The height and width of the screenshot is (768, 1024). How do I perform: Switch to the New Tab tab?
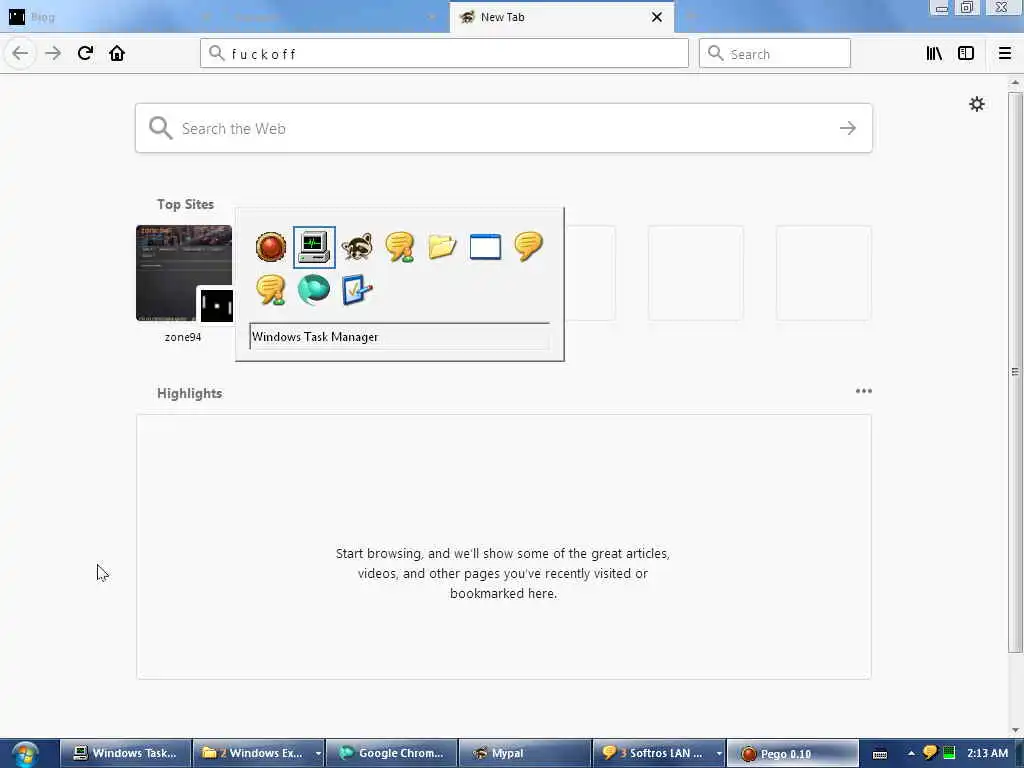click(562, 17)
